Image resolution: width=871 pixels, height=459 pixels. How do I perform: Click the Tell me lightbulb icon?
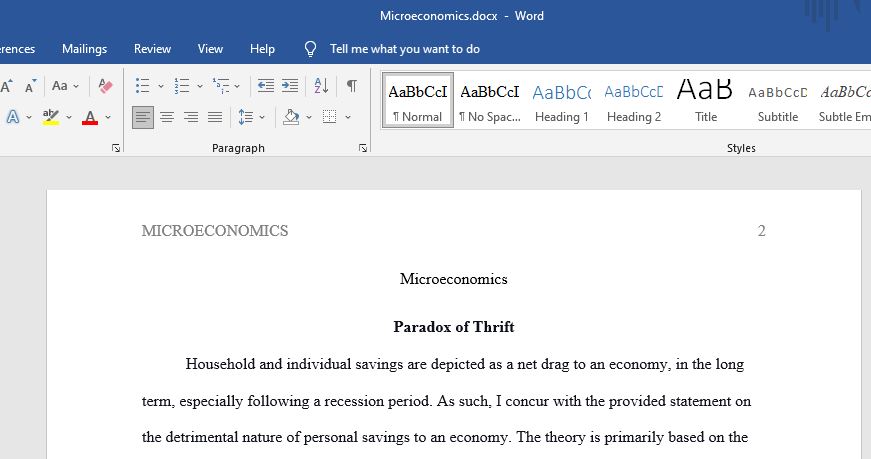311,49
